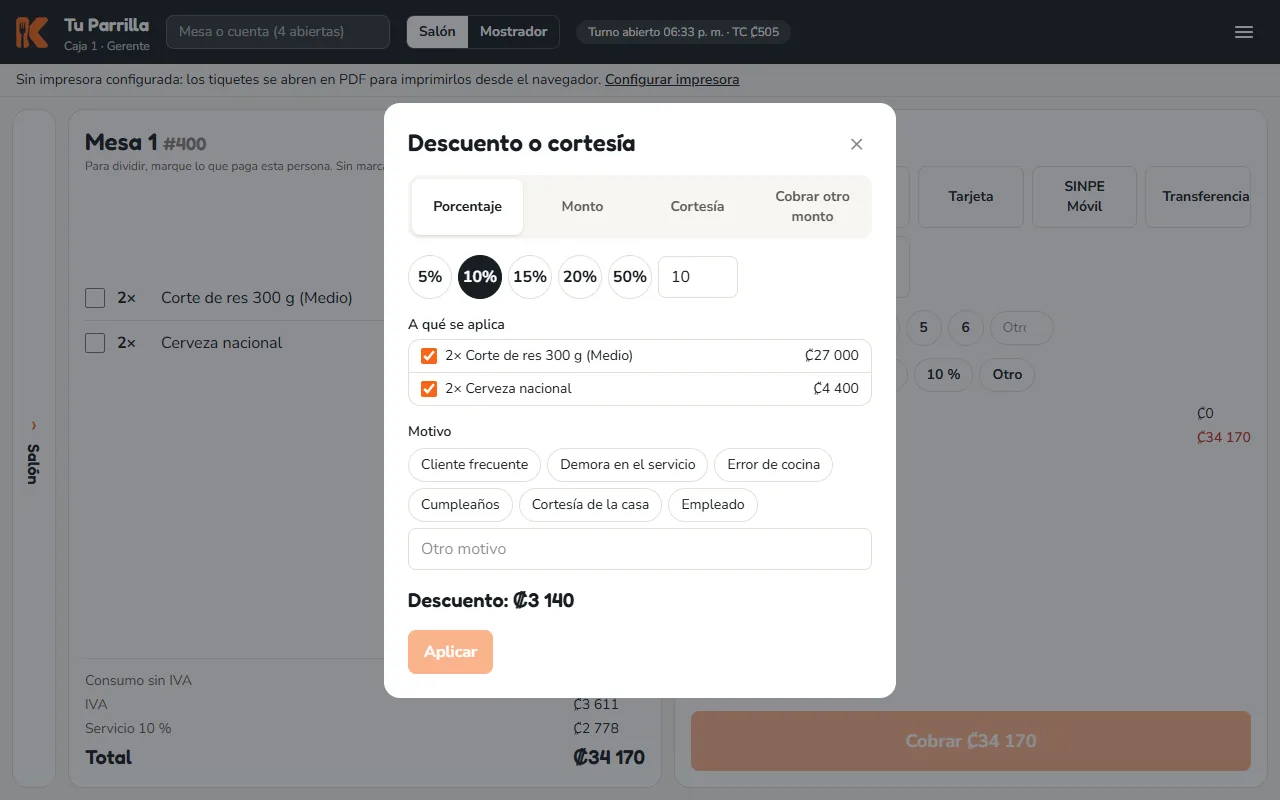Click the turno abierto status badge
Viewport: 1280px width, 800px height.
coord(683,32)
